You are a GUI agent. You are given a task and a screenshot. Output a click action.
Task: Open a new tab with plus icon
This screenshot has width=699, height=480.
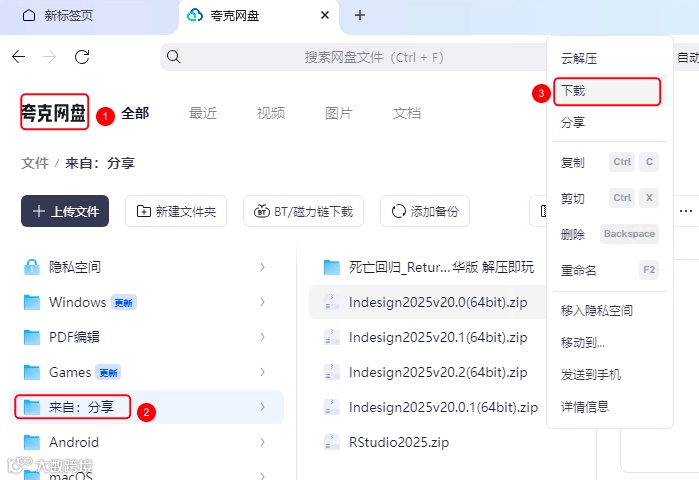click(360, 15)
